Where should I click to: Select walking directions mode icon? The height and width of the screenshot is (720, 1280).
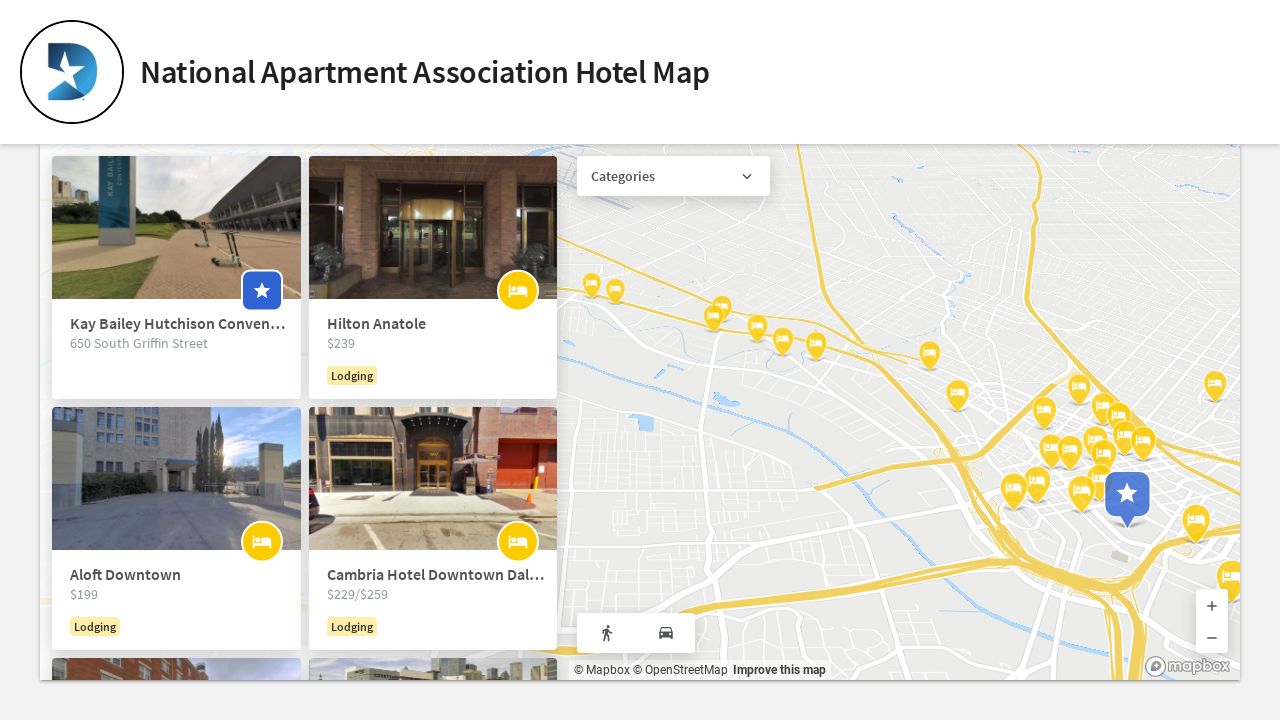coord(606,633)
